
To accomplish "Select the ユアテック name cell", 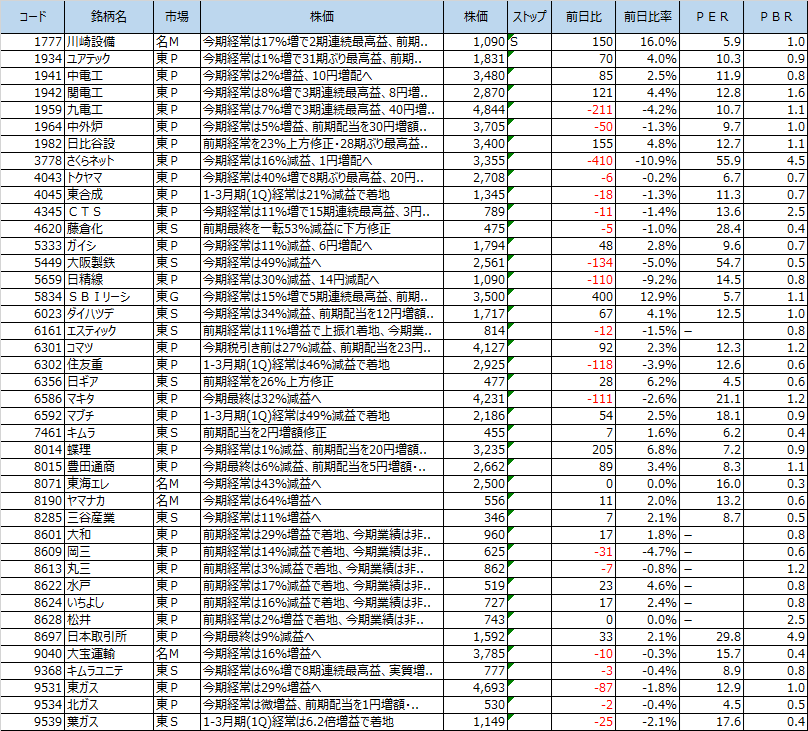I will [109, 59].
